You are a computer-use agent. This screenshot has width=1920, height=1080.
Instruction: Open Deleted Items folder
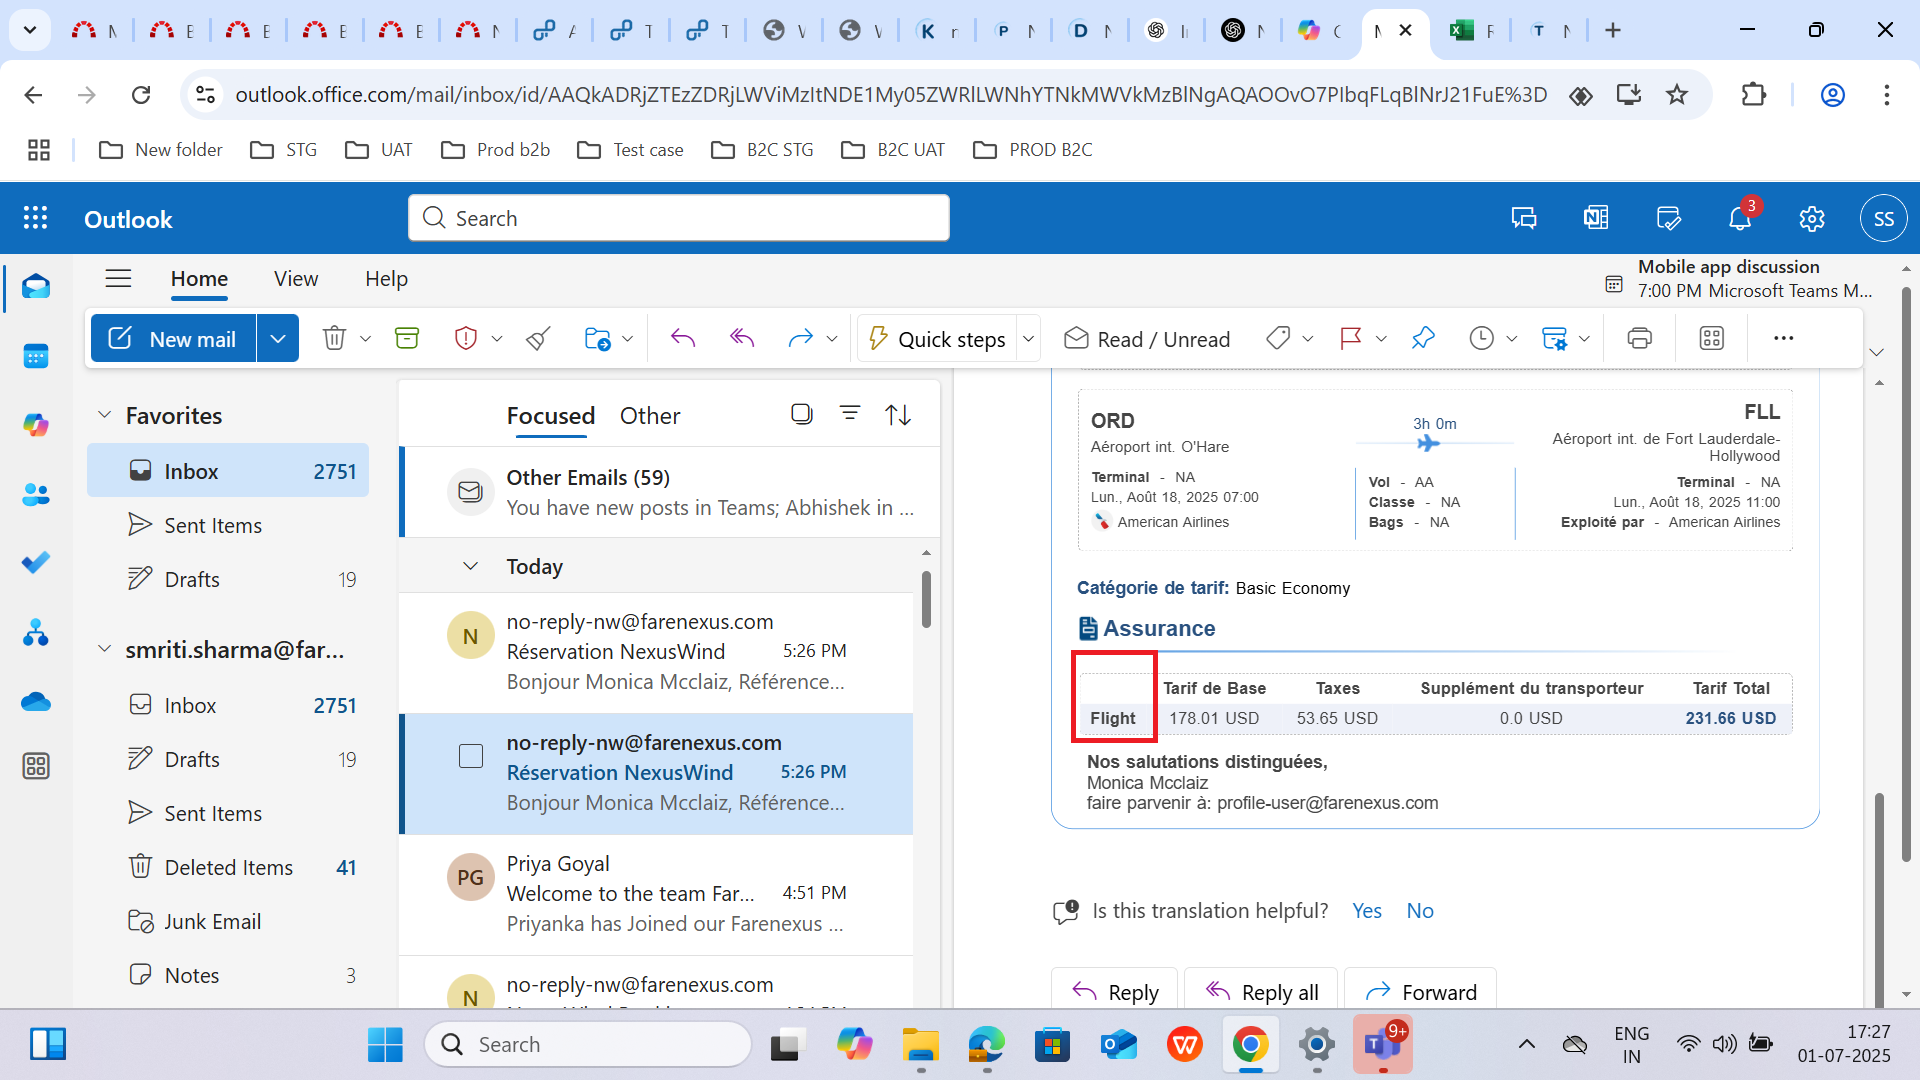coord(228,867)
